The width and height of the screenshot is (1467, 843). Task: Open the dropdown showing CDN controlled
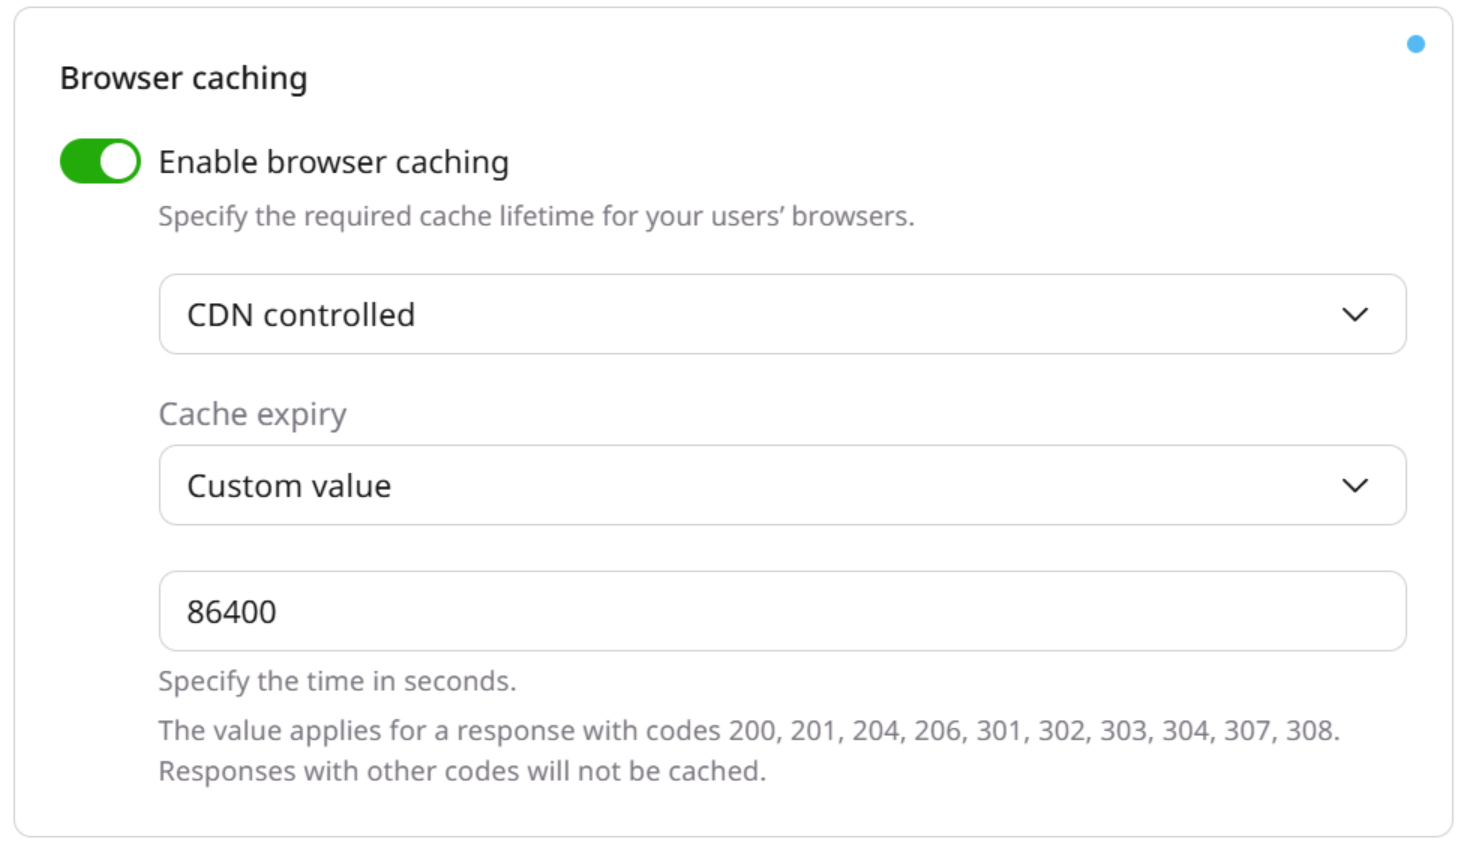coord(782,314)
